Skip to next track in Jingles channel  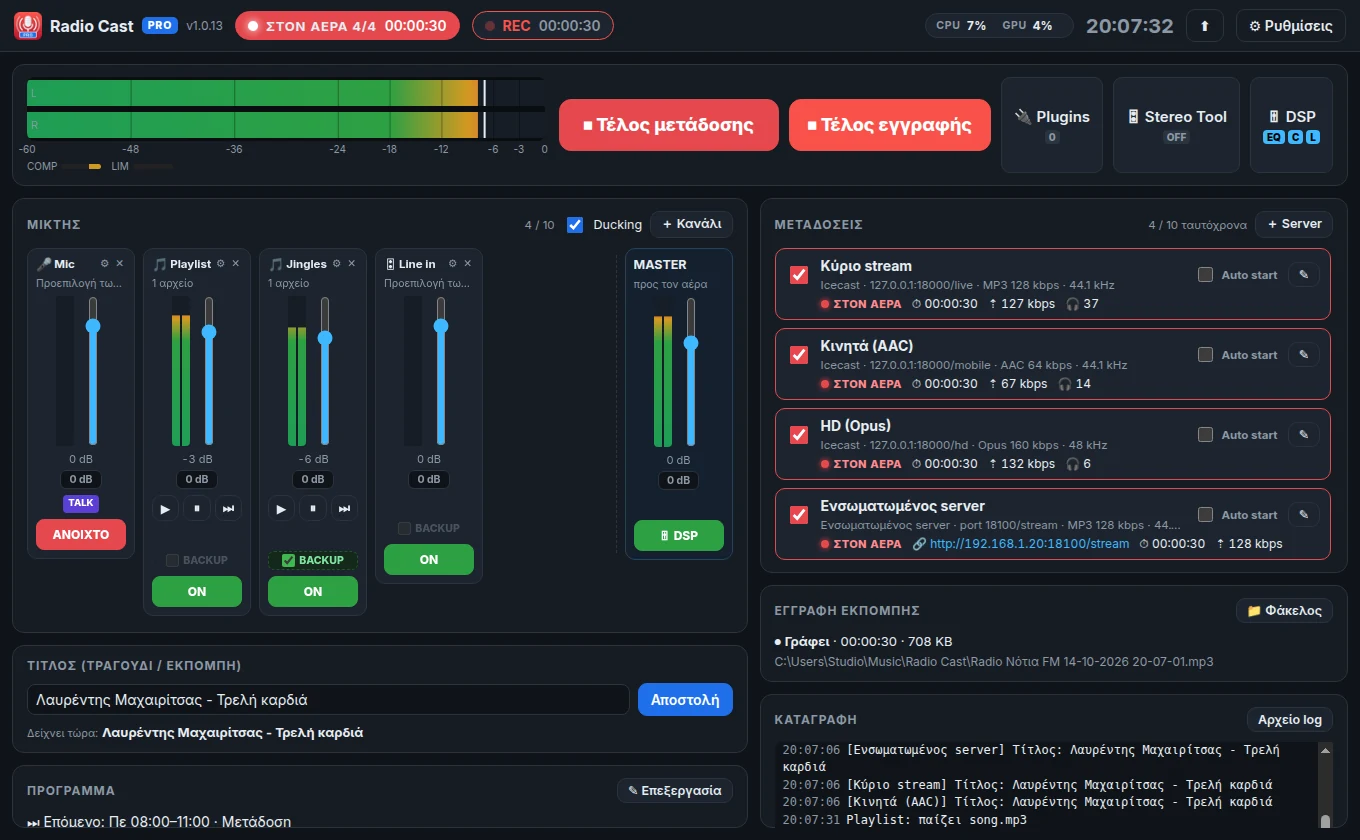click(x=345, y=509)
